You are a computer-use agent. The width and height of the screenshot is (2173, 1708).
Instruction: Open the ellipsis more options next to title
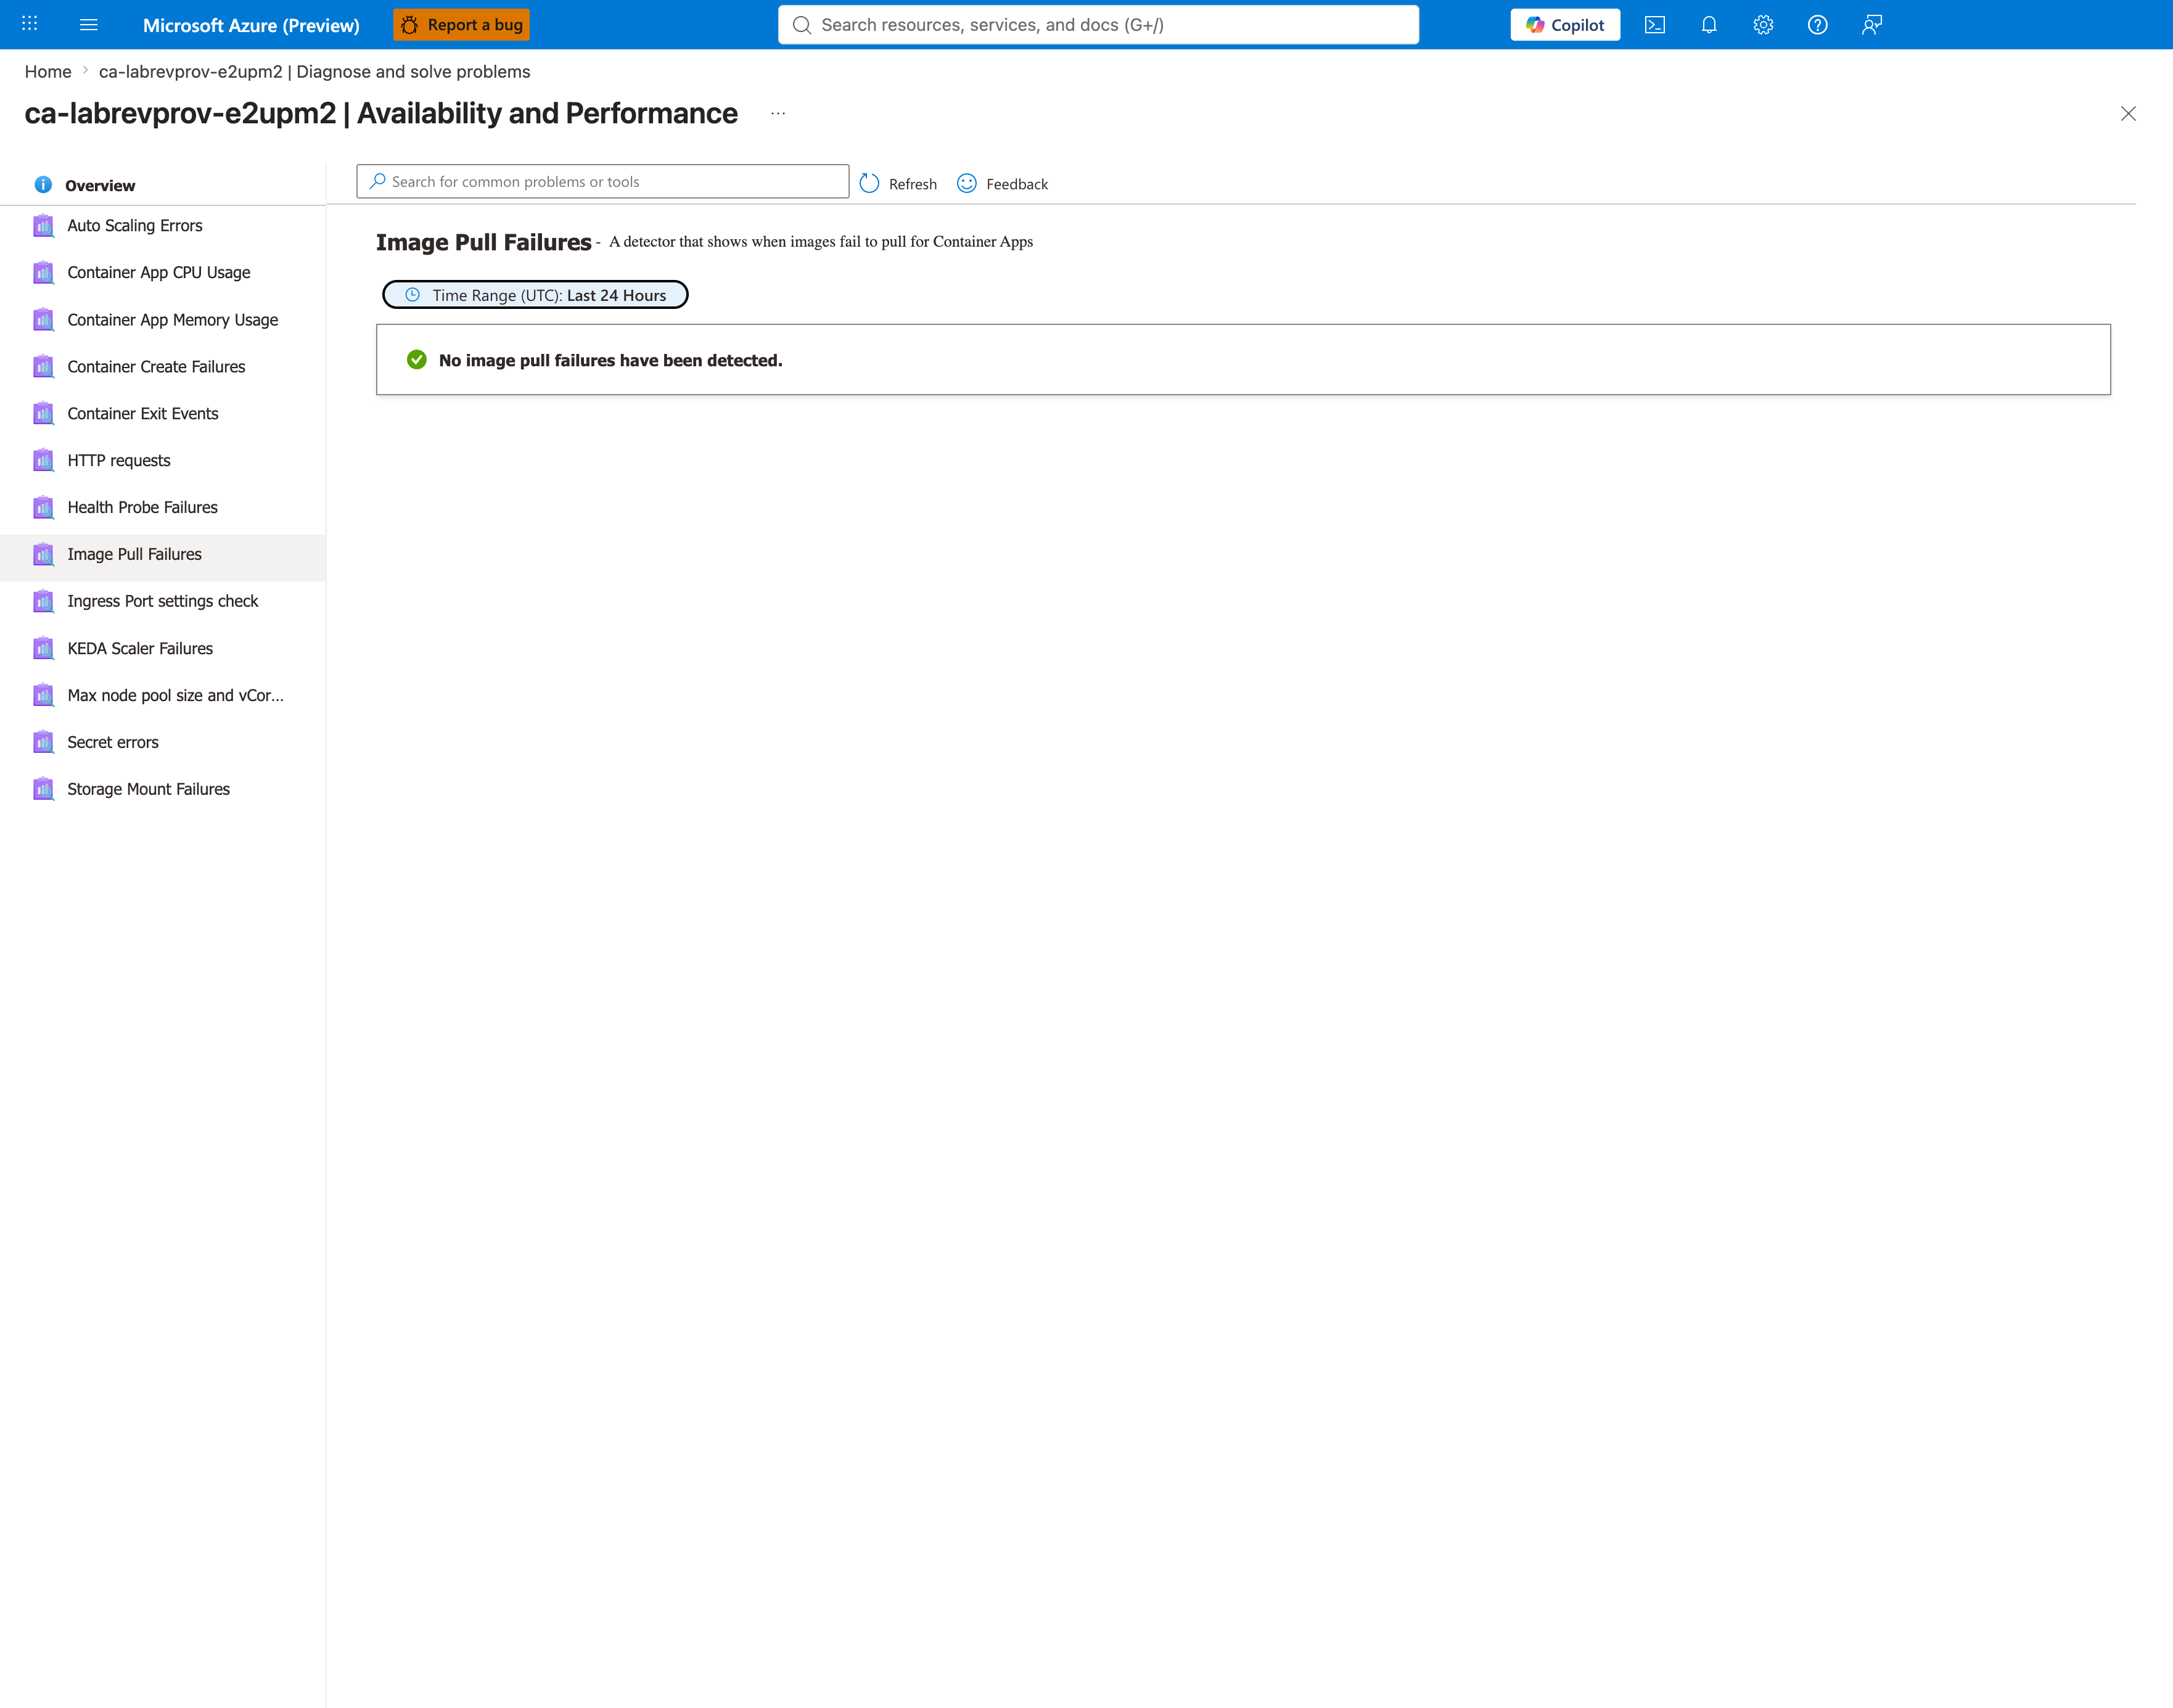778,114
